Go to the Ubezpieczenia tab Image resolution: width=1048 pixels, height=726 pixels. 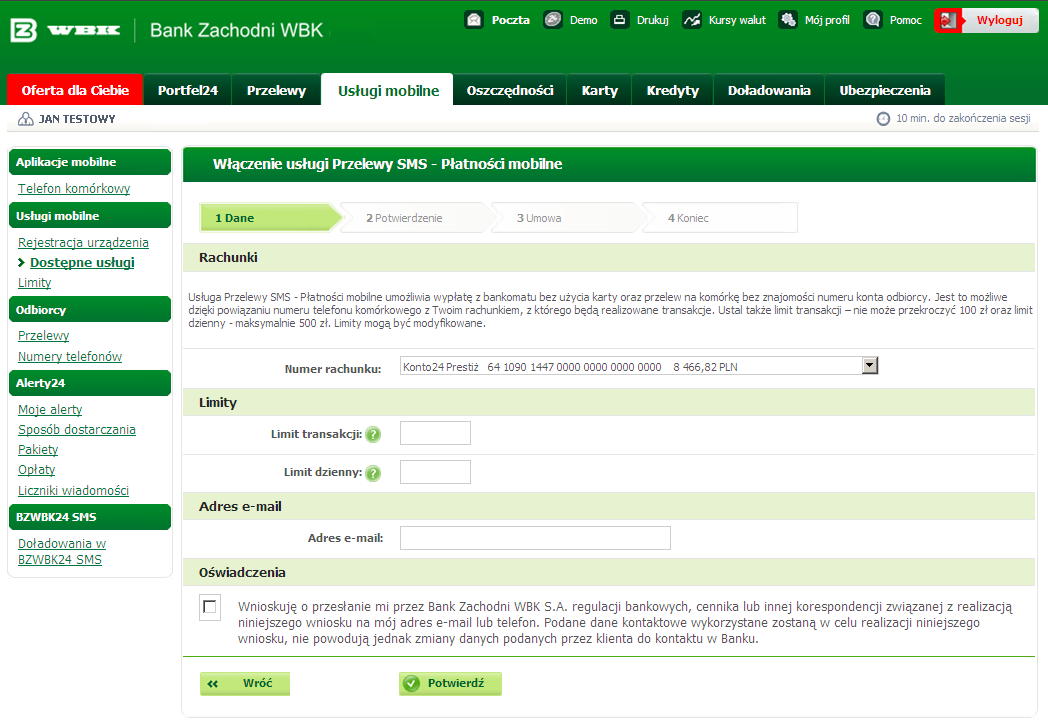coord(885,90)
